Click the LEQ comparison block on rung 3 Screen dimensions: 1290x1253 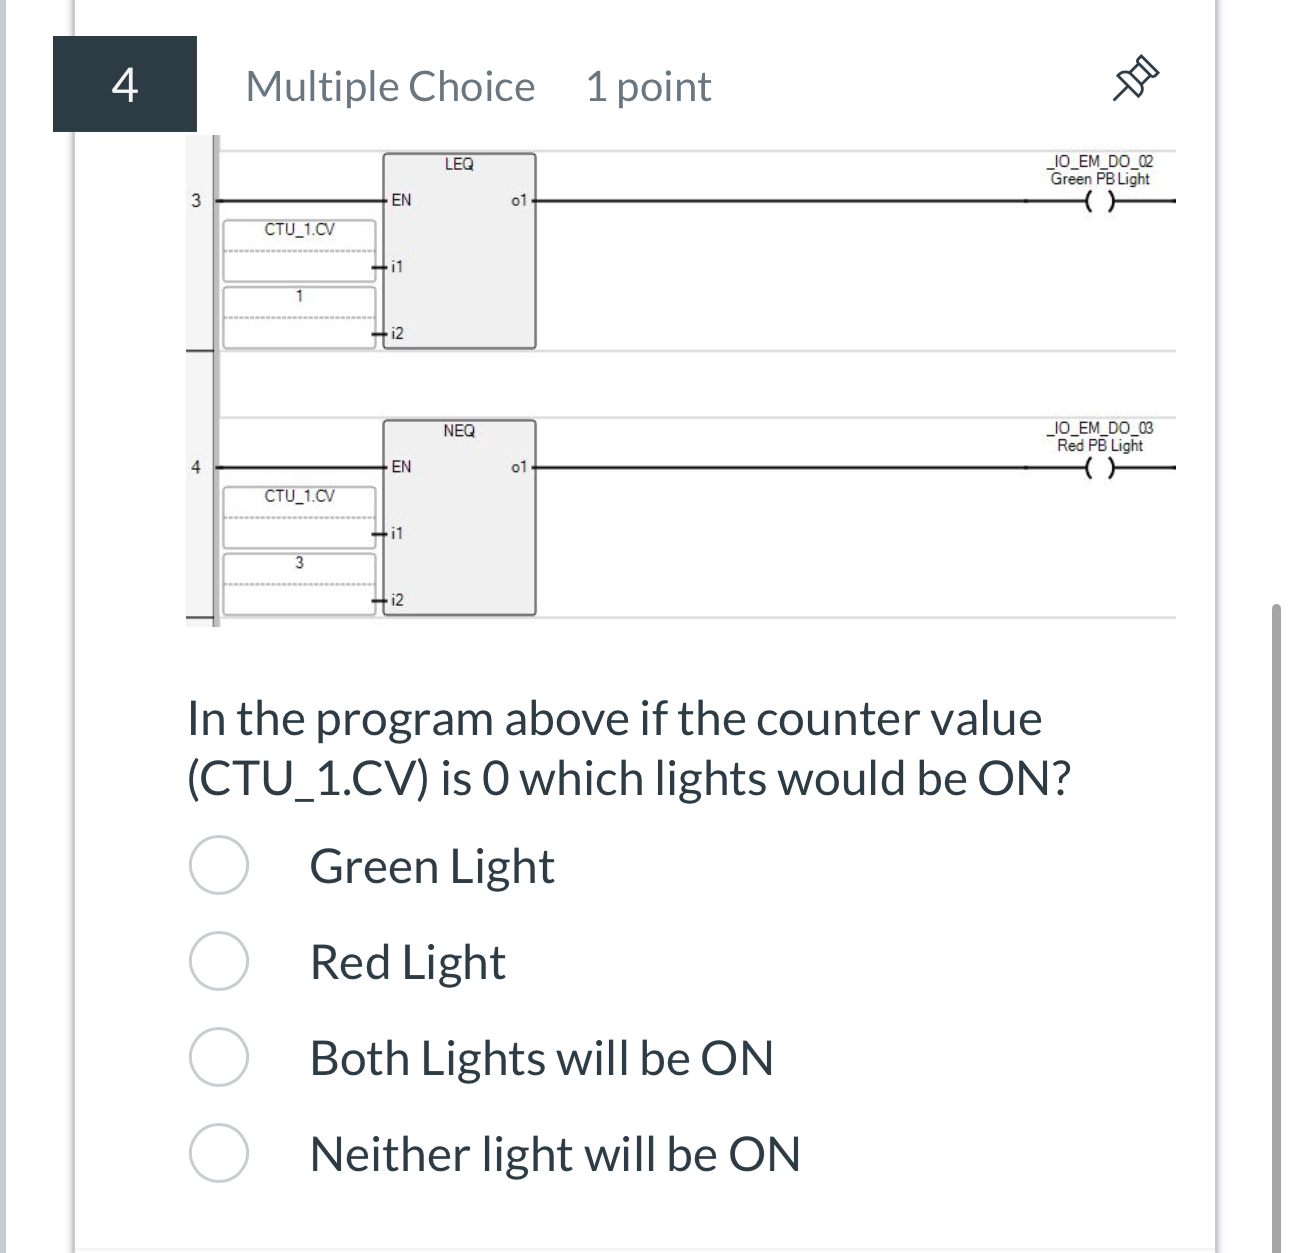click(x=460, y=250)
